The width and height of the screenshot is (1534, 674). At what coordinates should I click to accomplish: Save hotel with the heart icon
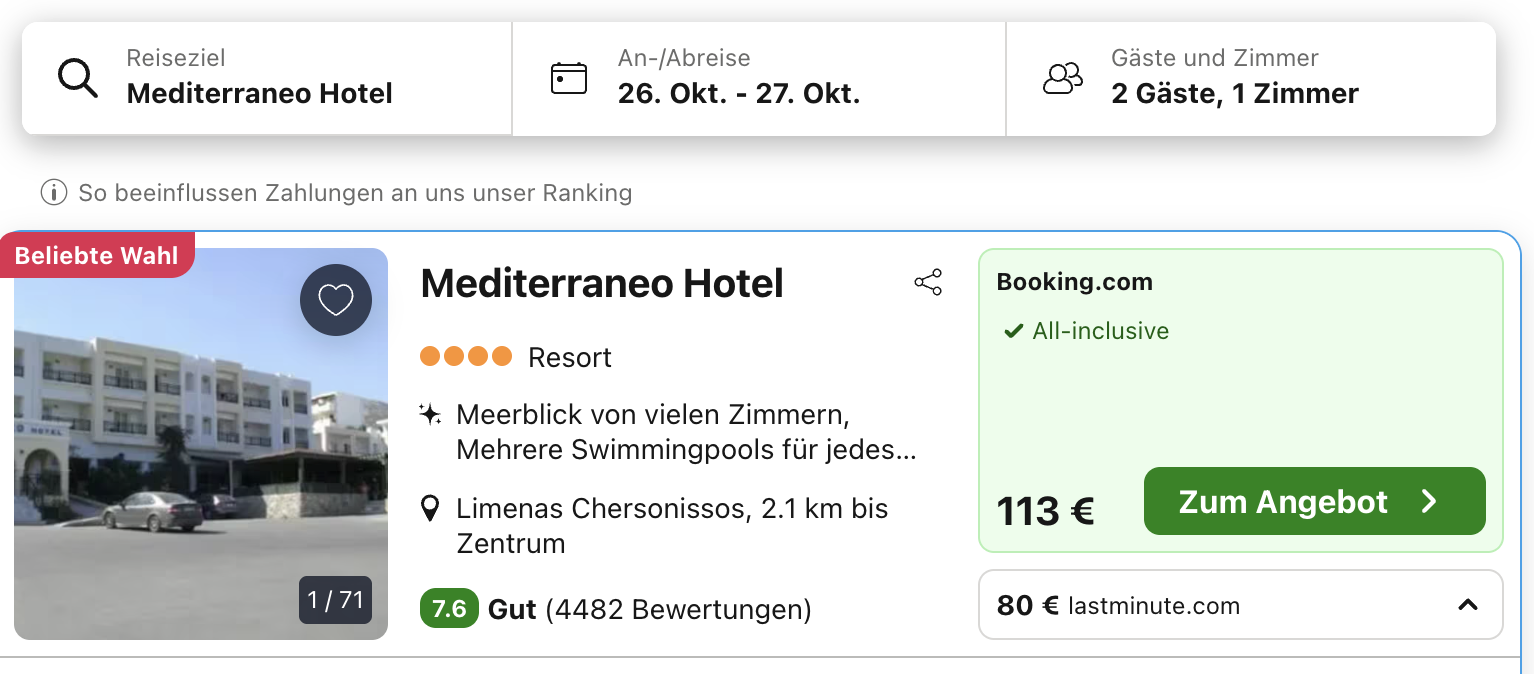pos(335,300)
